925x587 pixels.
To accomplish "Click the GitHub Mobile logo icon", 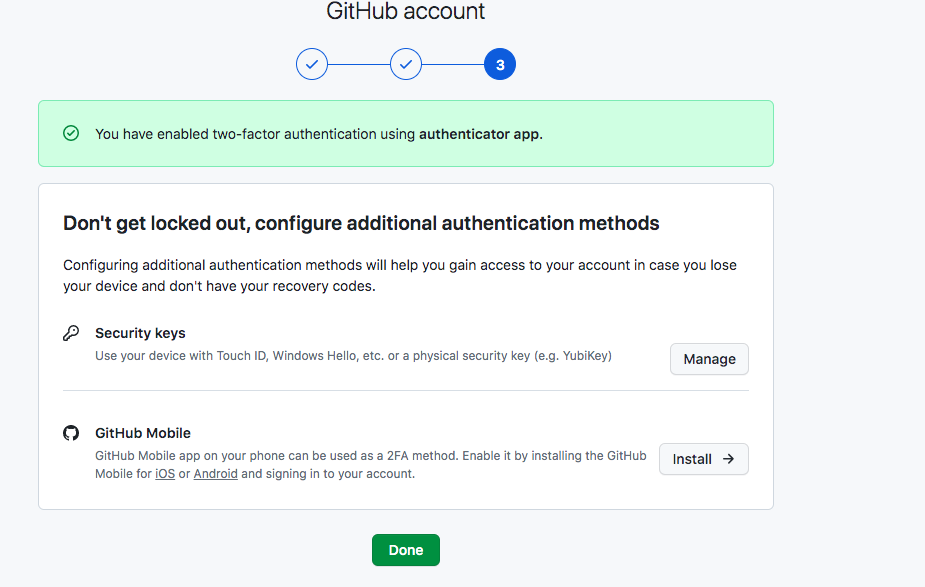I will tap(70, 432).
